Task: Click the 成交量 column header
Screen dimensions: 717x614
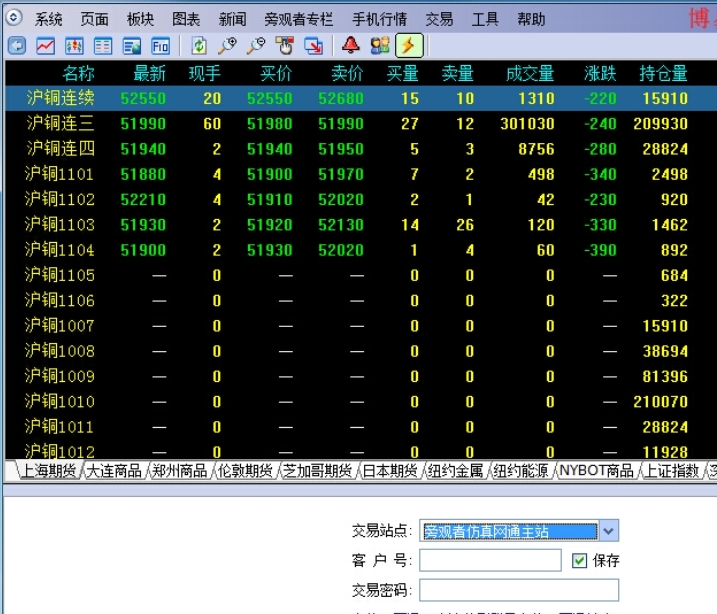Action: pyautogui.click(x=530, y=73)
